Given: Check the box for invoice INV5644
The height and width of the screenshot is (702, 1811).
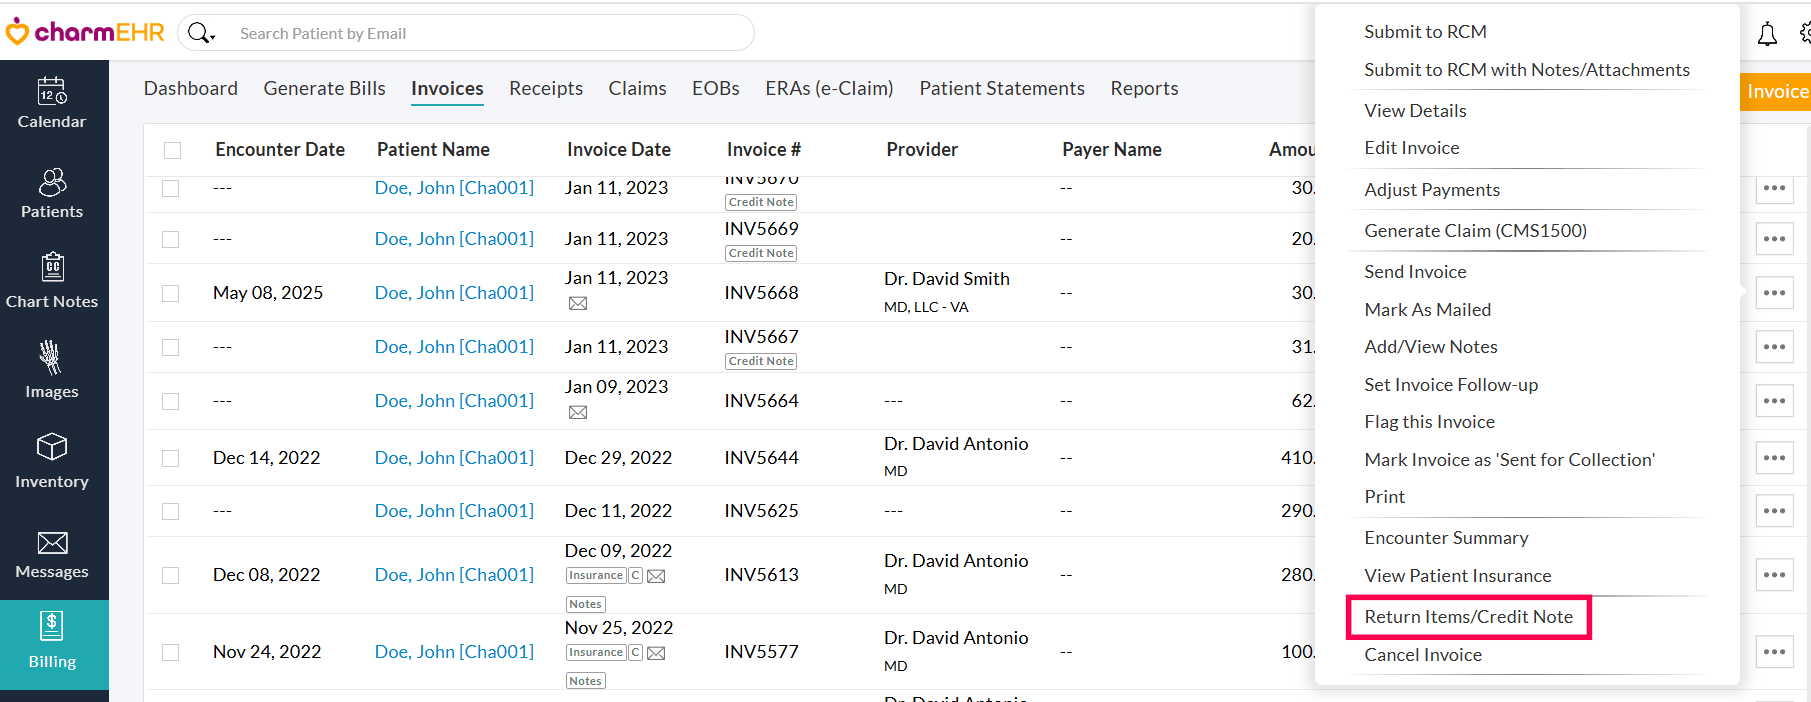Looking at the screenshot, I should click(x=171, y=458).
